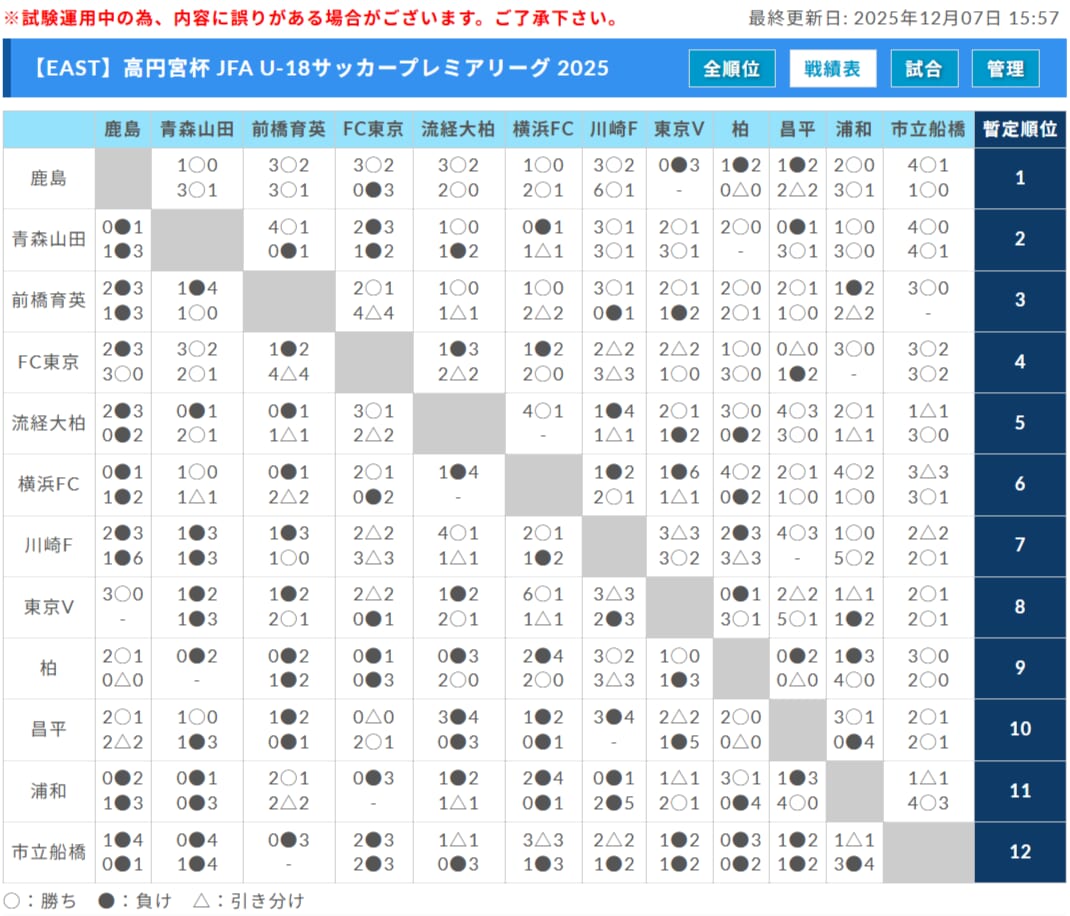Select the 戦績表 results table tab
This screenshot has height=916, width=1070.
pos(832,69)
